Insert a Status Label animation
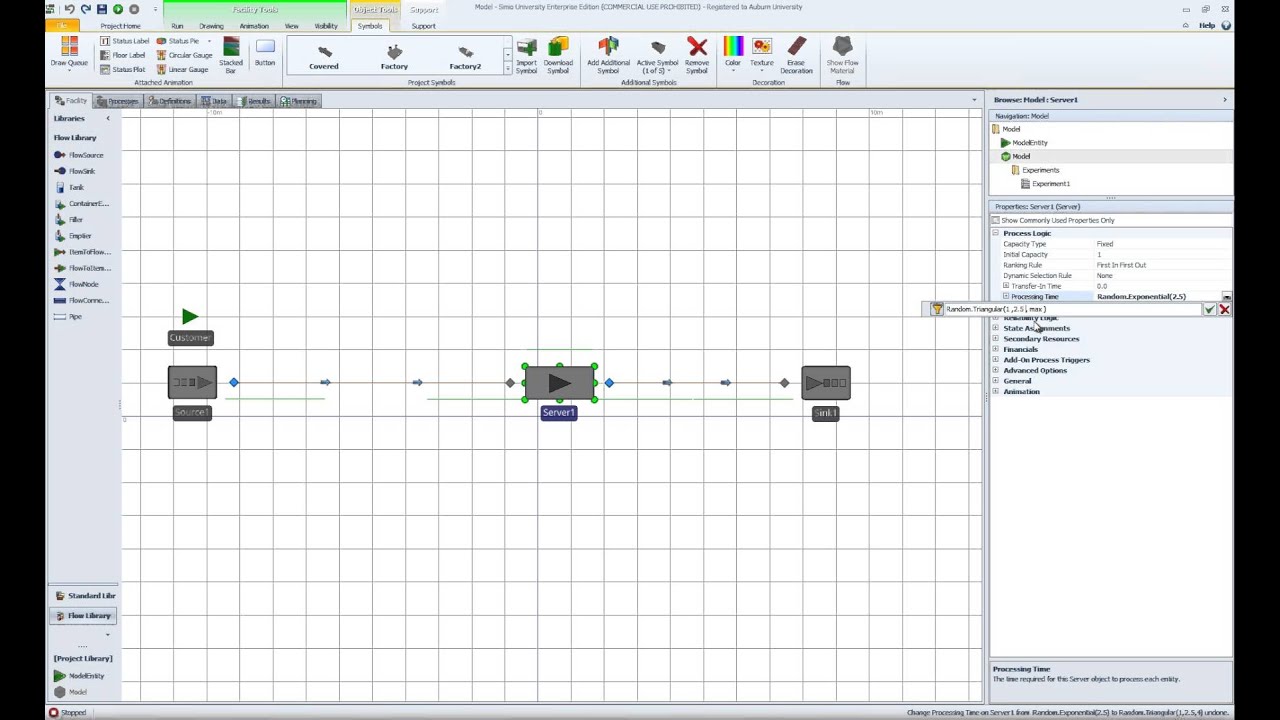Image resolution: width=1280 pixels, height=720 pixels. [x=124, y=41]
